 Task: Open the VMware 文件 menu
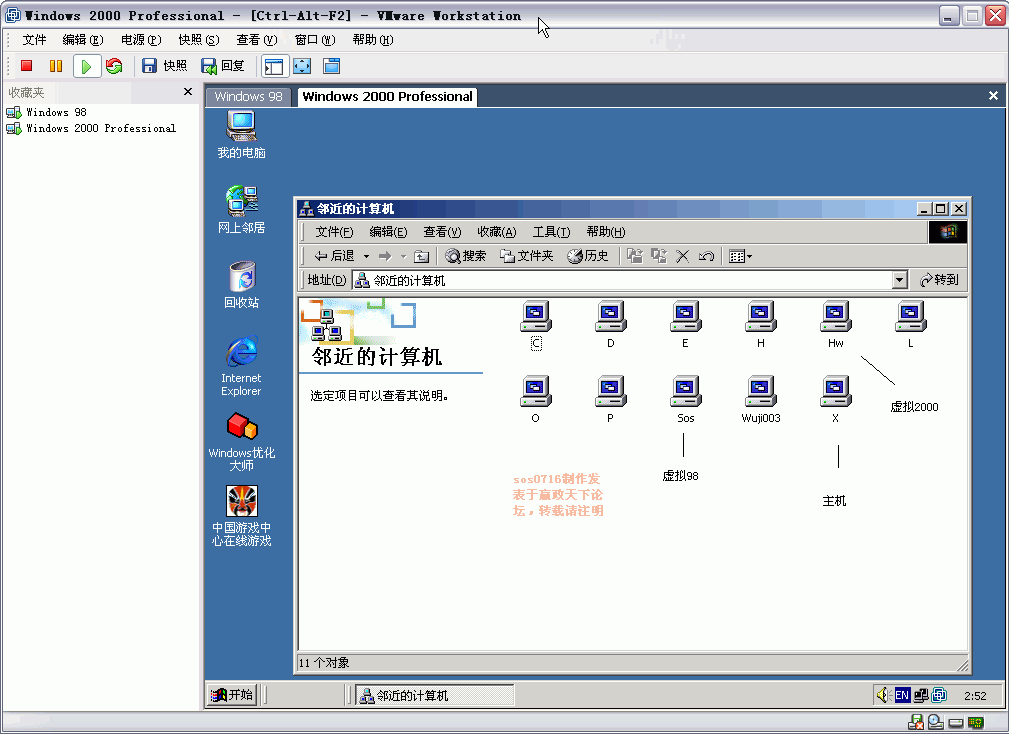pyautogui.click(x=34, y=40)
